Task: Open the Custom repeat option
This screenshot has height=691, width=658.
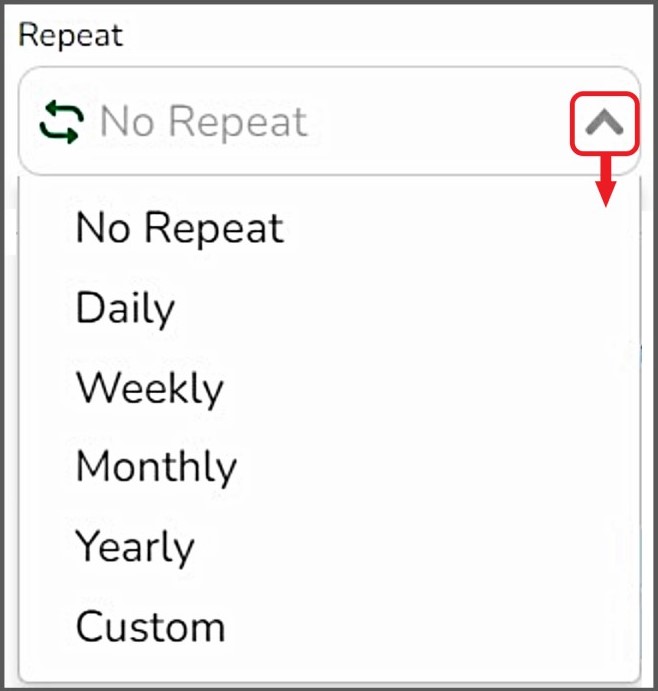Action: (151, 627)
